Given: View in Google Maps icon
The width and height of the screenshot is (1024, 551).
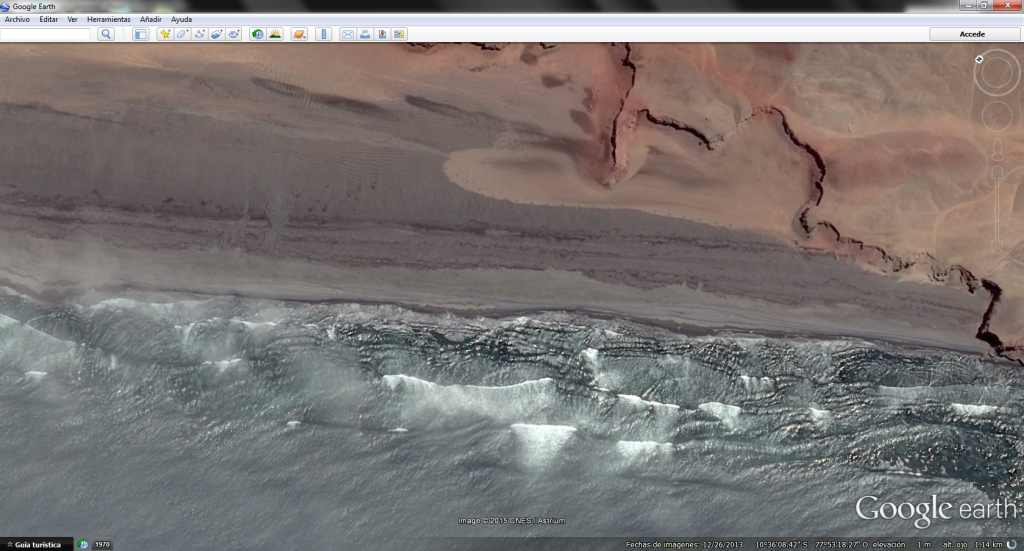Looking at the screenshot, I should click(x=399, y=34).
